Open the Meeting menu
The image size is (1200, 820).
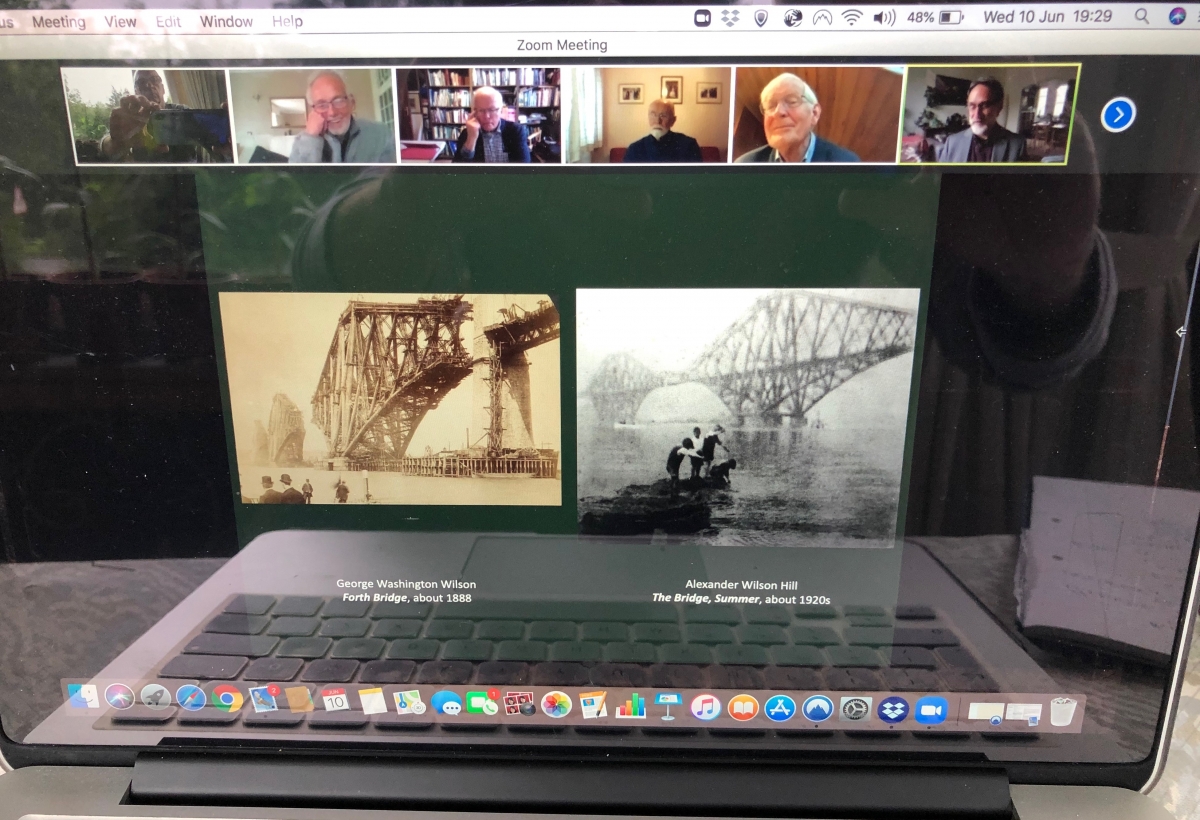58,21
